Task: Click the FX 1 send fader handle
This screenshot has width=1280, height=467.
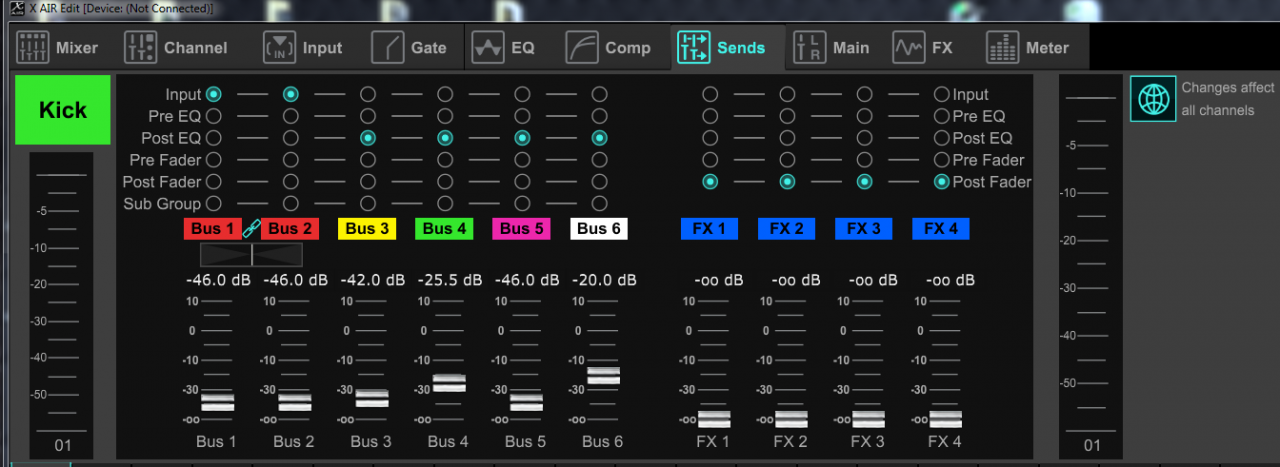Action: click(714, 419)
